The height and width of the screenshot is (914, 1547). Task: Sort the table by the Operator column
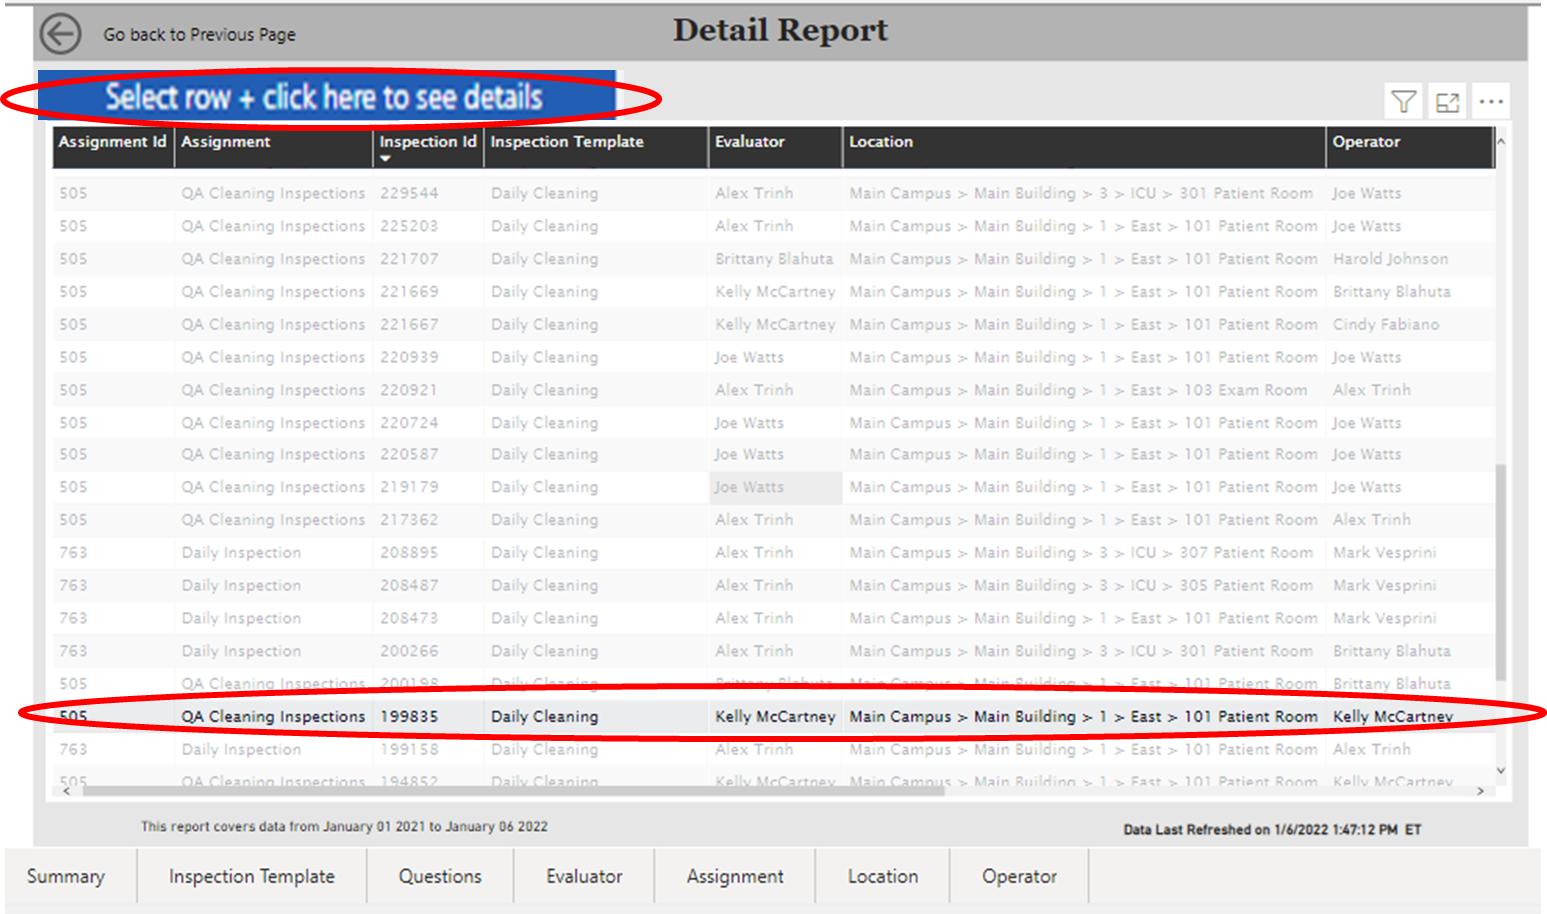pyautogui.click(x=1366, y=142)
